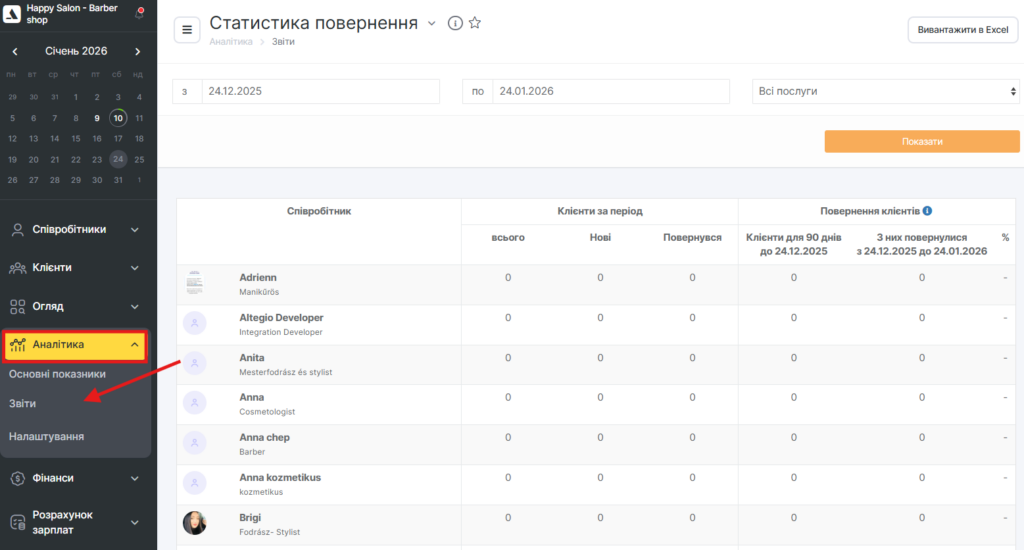Screen dimensions: 1024x550
Task: Open Звіти in the Аналітика submenu
Action: [22, 403]
